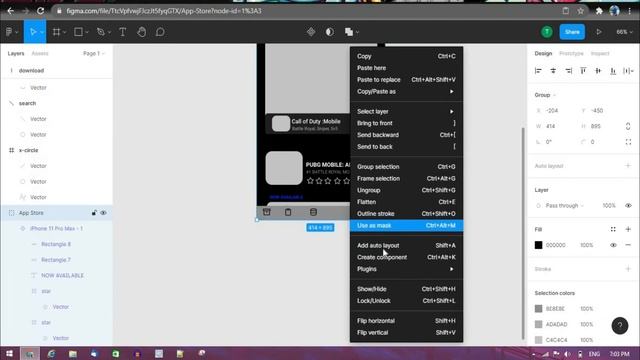Select the Rectangle shape tool

coord(78,32)
